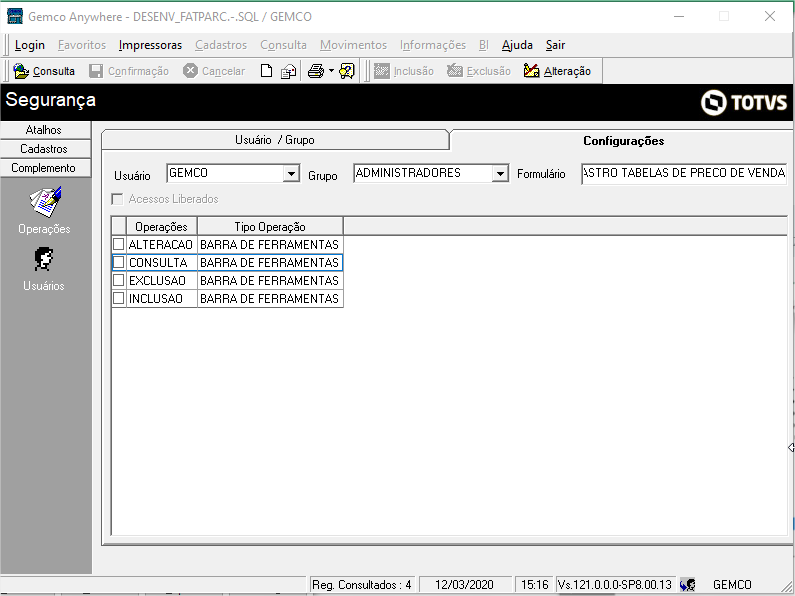Click the 12/03/2020 date in the status bar
The height and width of the screenshot is (596, 795).
pyautogui.click(x=464, y=585)
